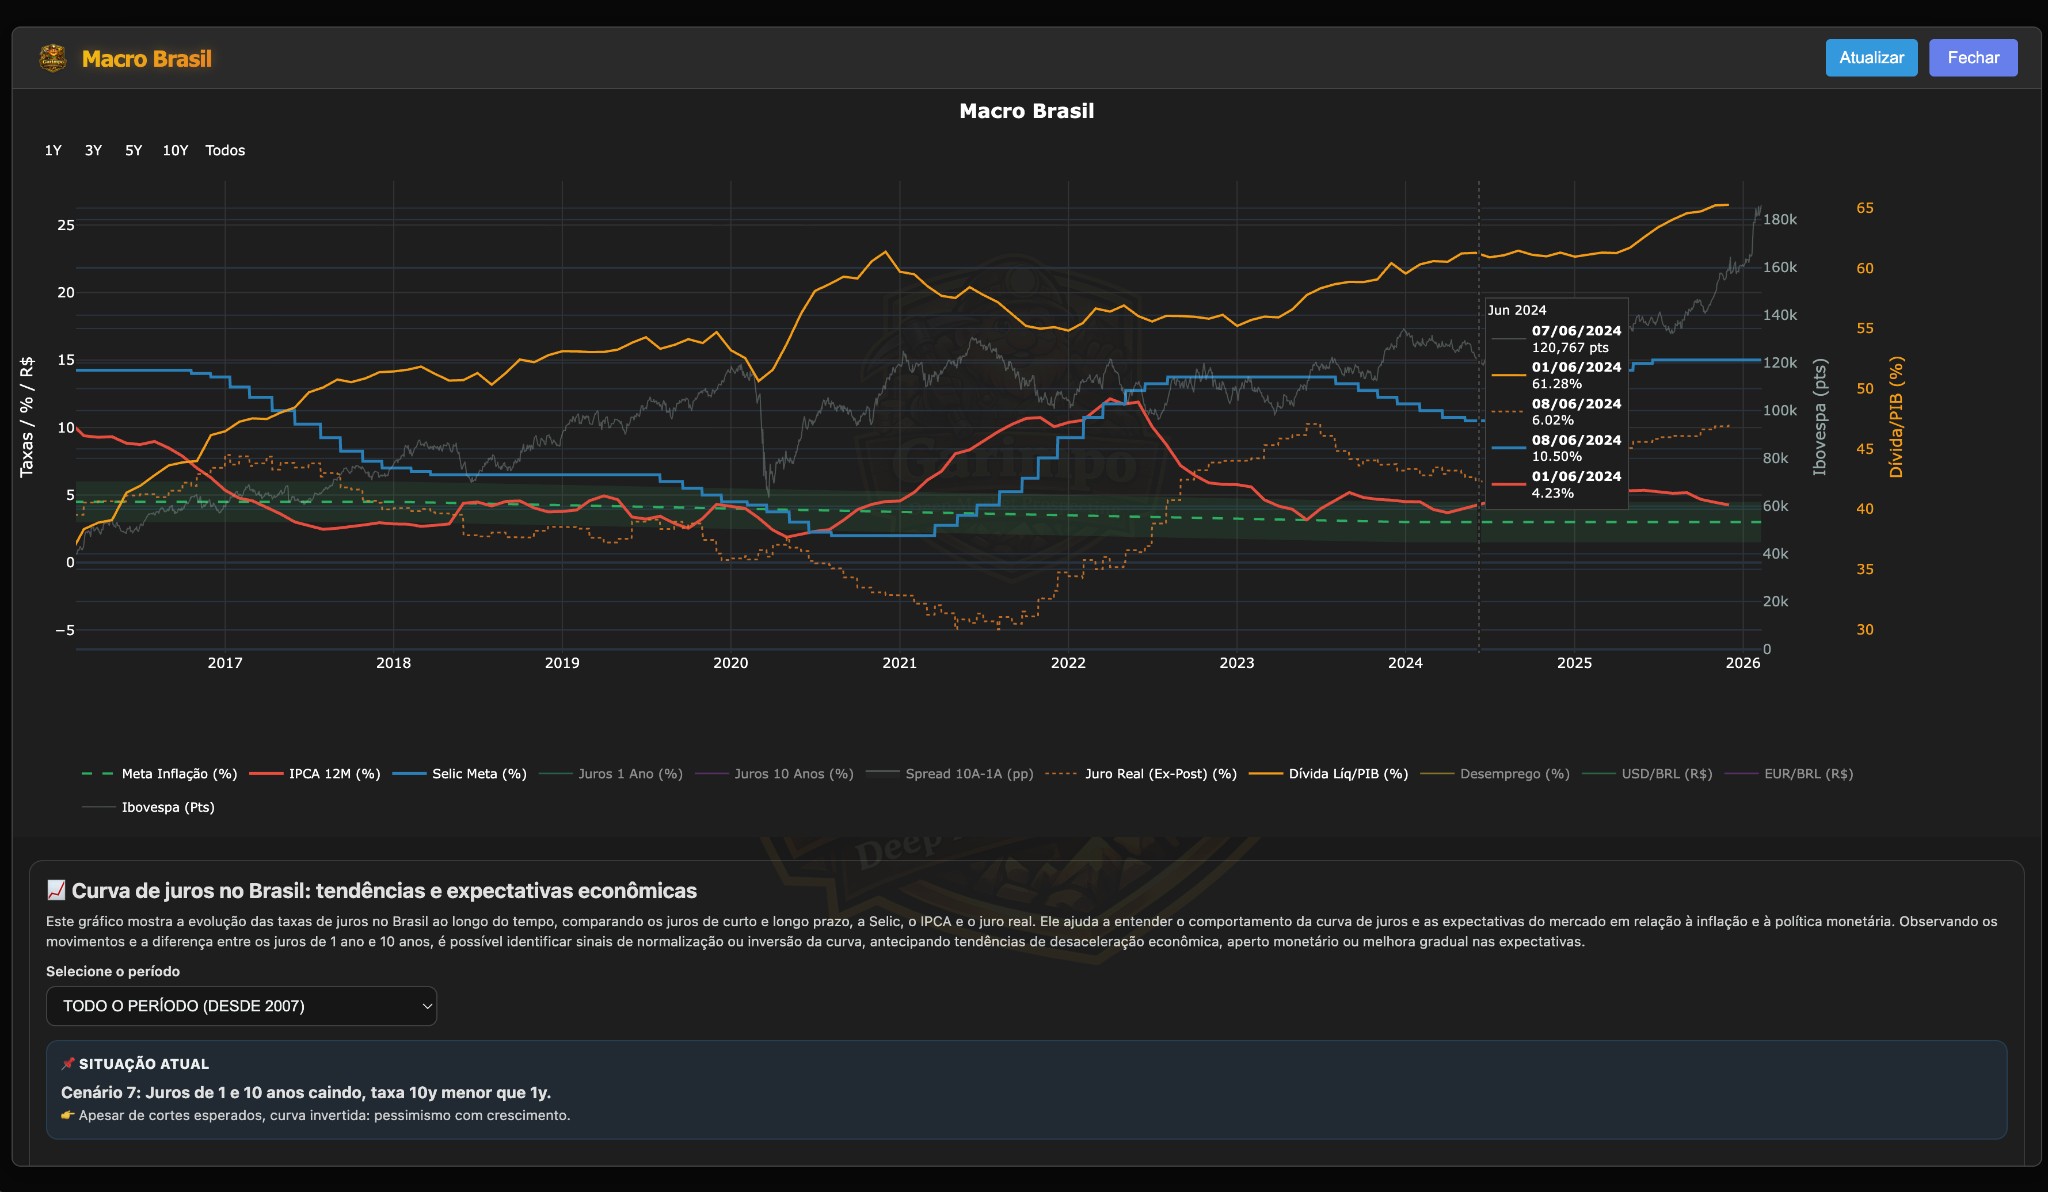Switch chart range to 5Y
The height and width of the screenshot is (1192, 2048).
click(x=133, y=150)
